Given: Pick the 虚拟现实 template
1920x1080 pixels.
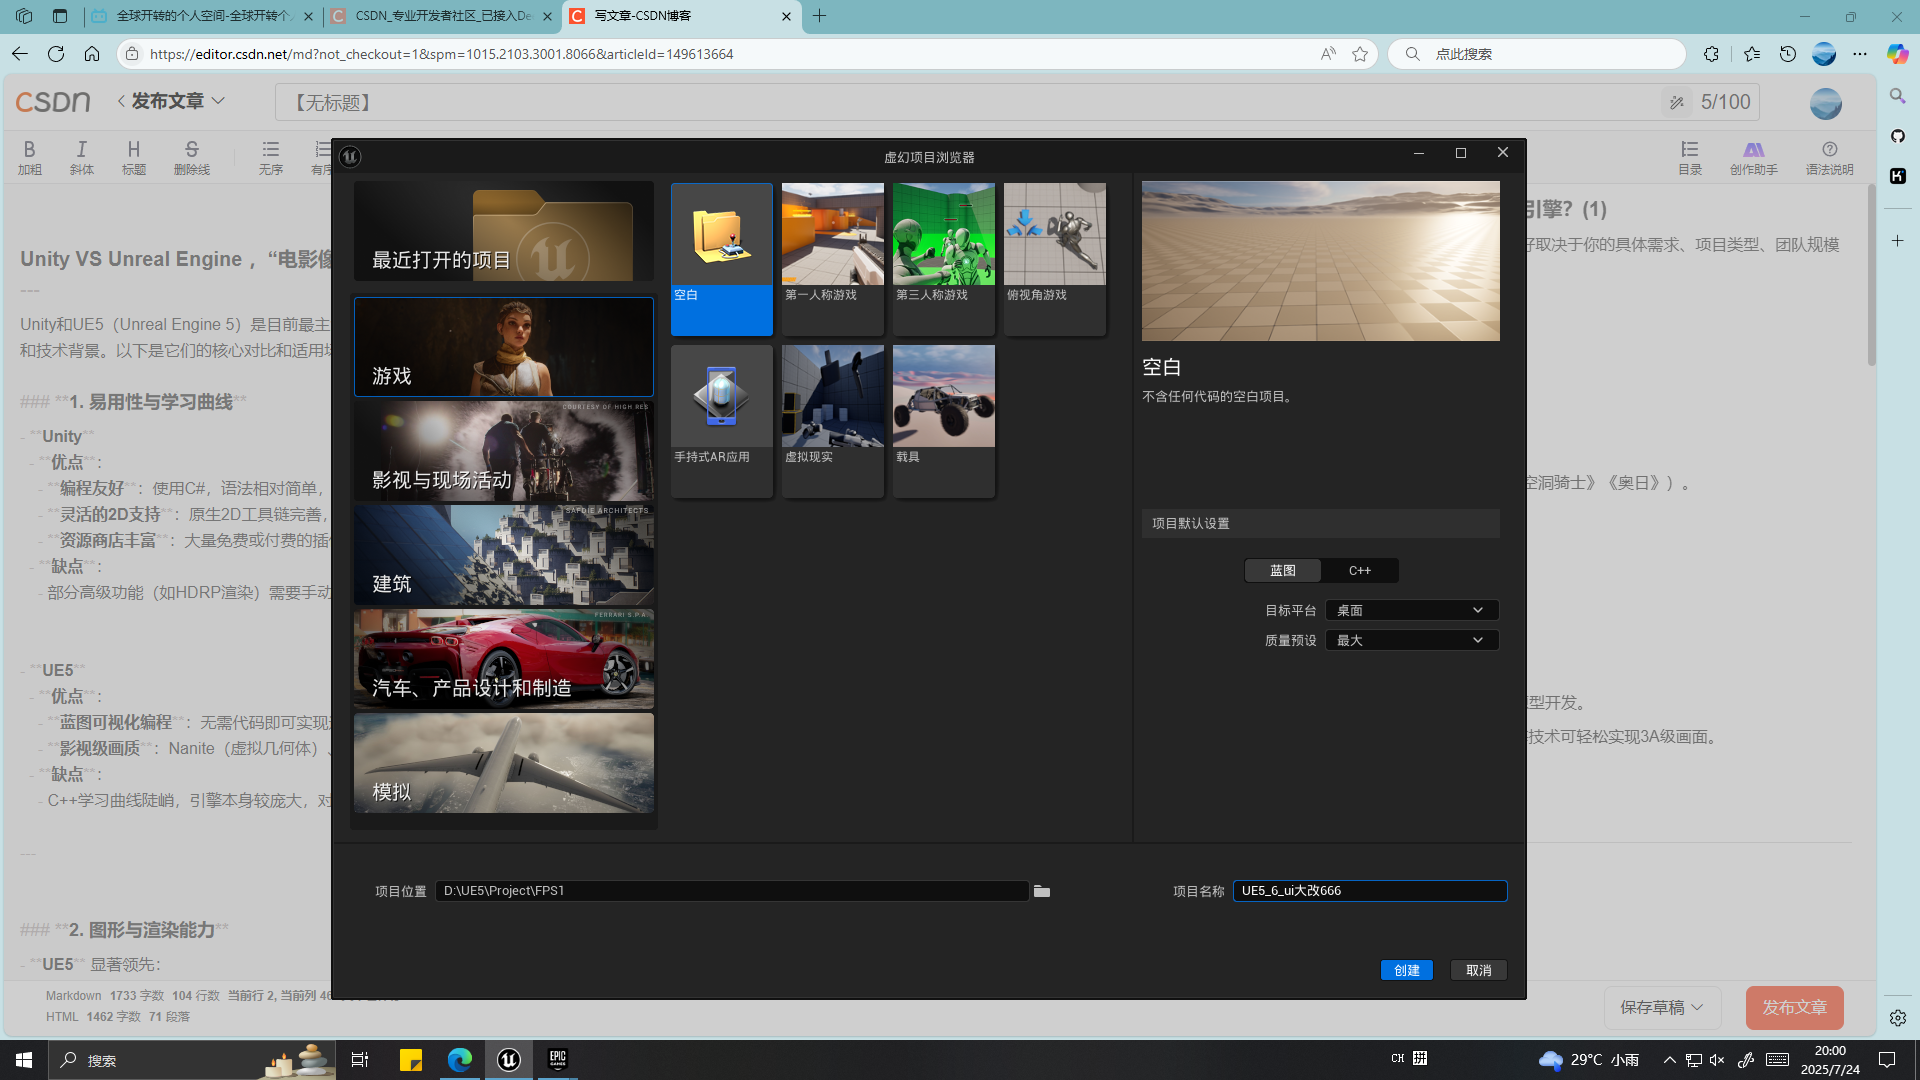Looking at the screenshot, I should 832,420.
